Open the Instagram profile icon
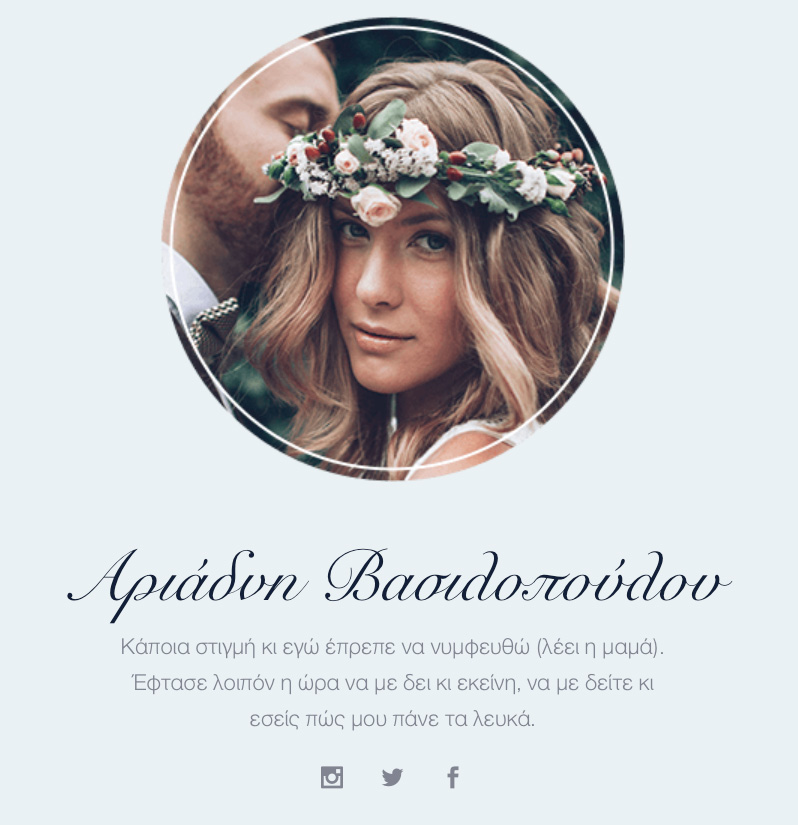Screen dimensions: 798x825 (332, 777)
